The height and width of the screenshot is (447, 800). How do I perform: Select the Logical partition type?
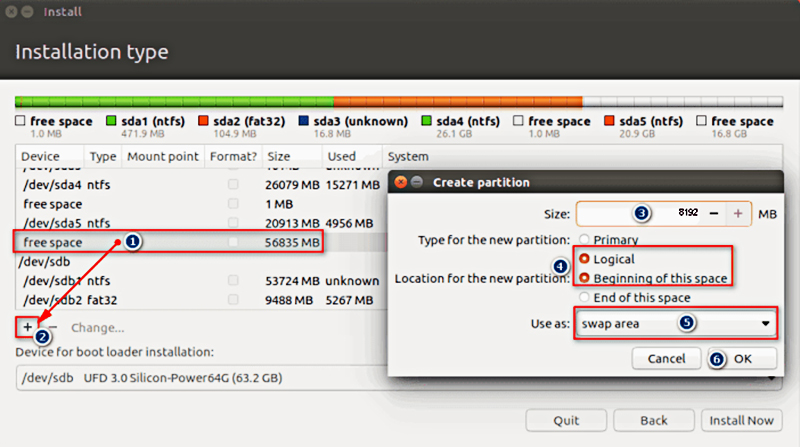click(x=584, y=259)
